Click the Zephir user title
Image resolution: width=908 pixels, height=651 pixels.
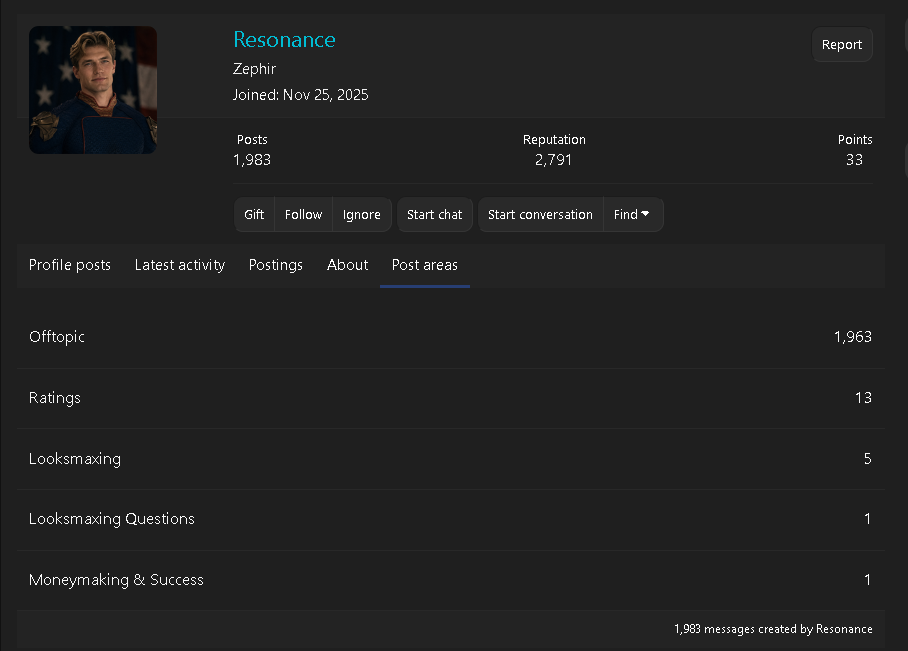[x=254, y=69]
